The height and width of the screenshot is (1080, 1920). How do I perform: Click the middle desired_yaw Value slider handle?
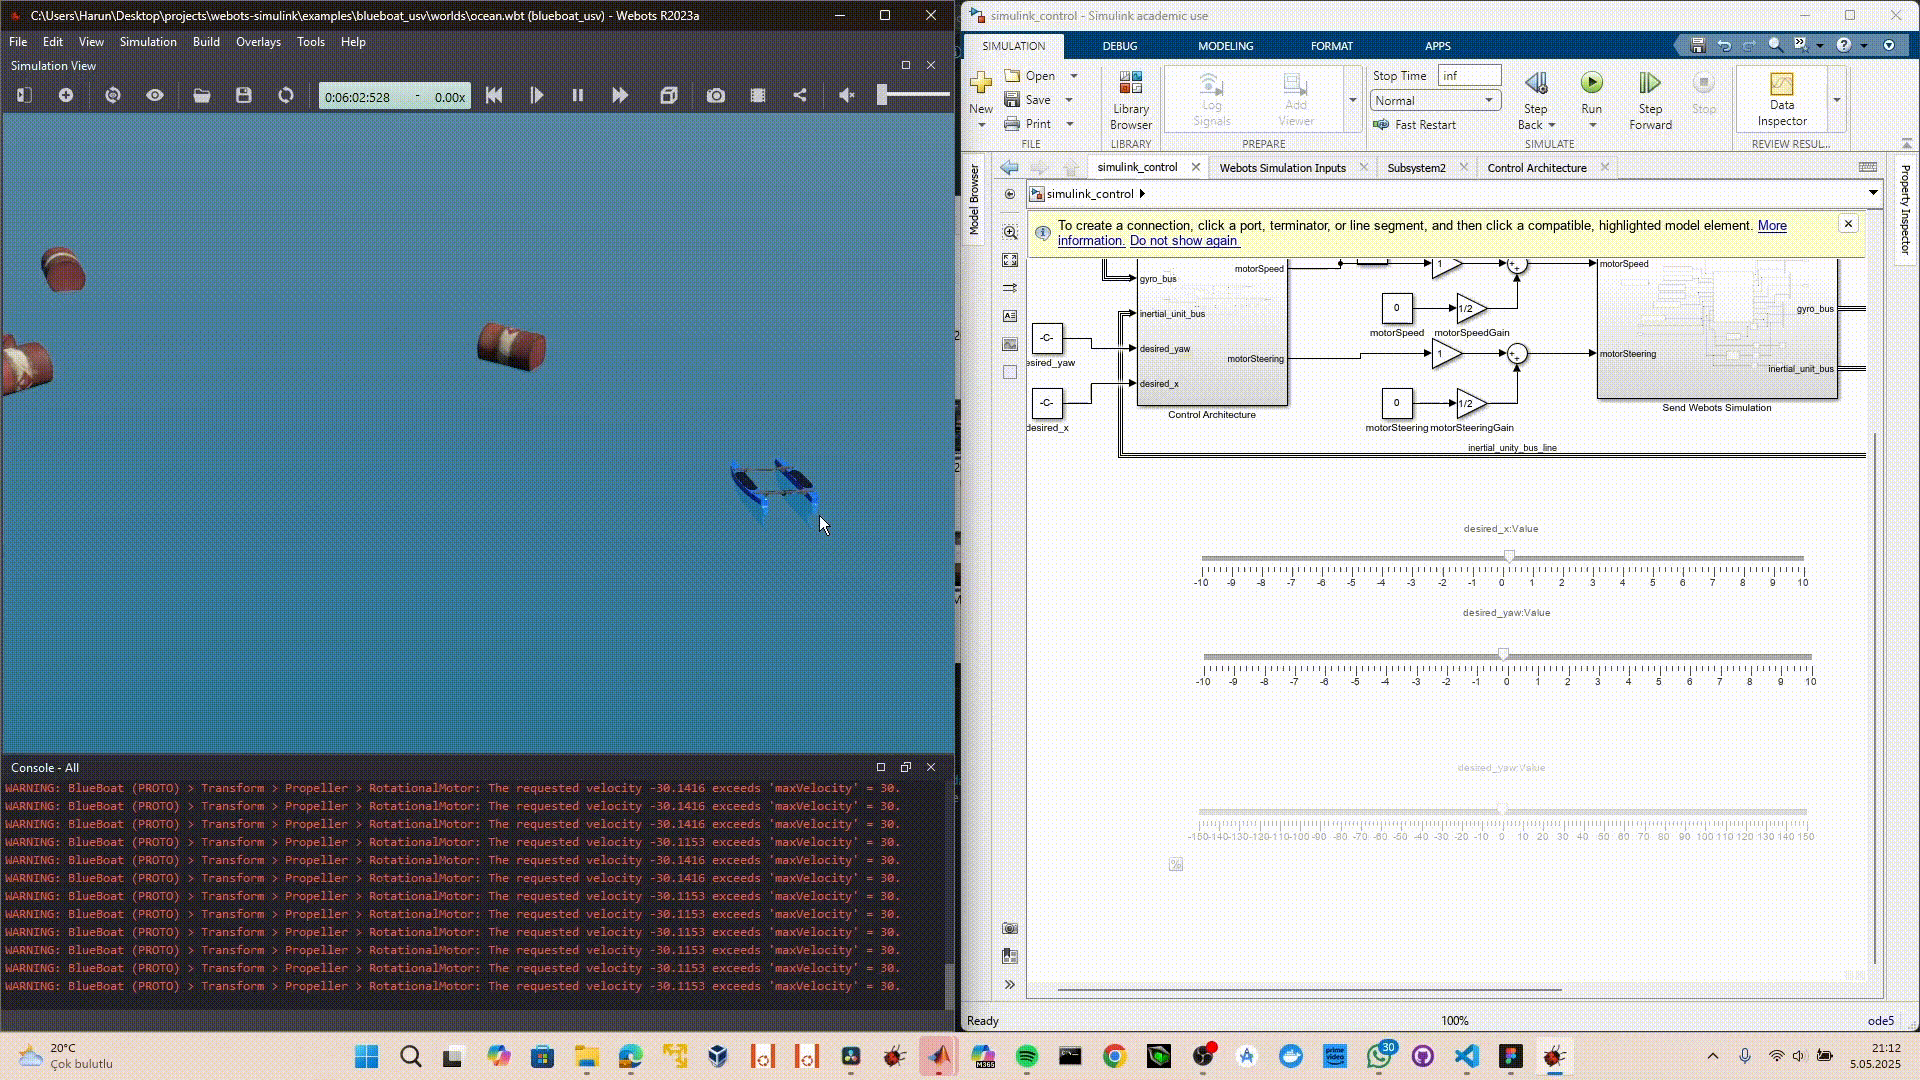point(1503,655)
